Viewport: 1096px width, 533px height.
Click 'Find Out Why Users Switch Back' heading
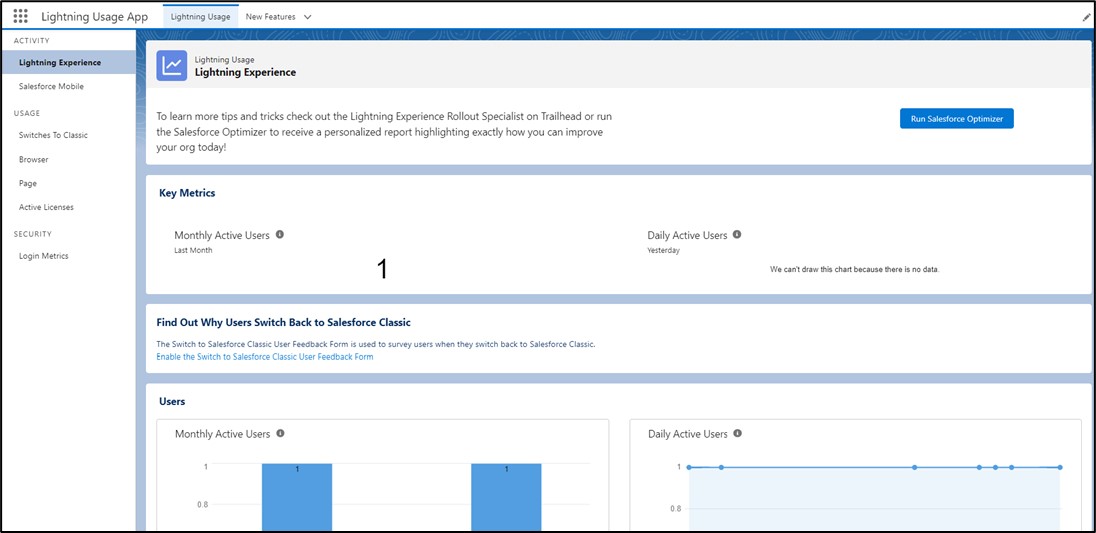[284, 323]
